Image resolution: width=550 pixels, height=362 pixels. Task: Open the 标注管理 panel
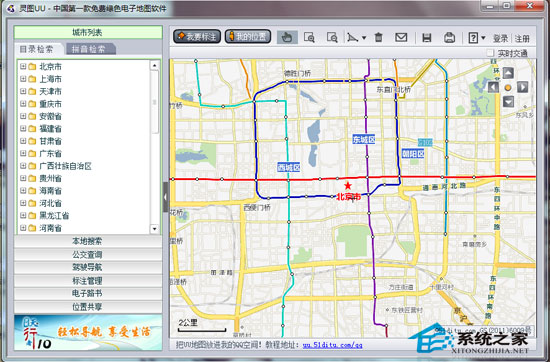pos(88,281)
